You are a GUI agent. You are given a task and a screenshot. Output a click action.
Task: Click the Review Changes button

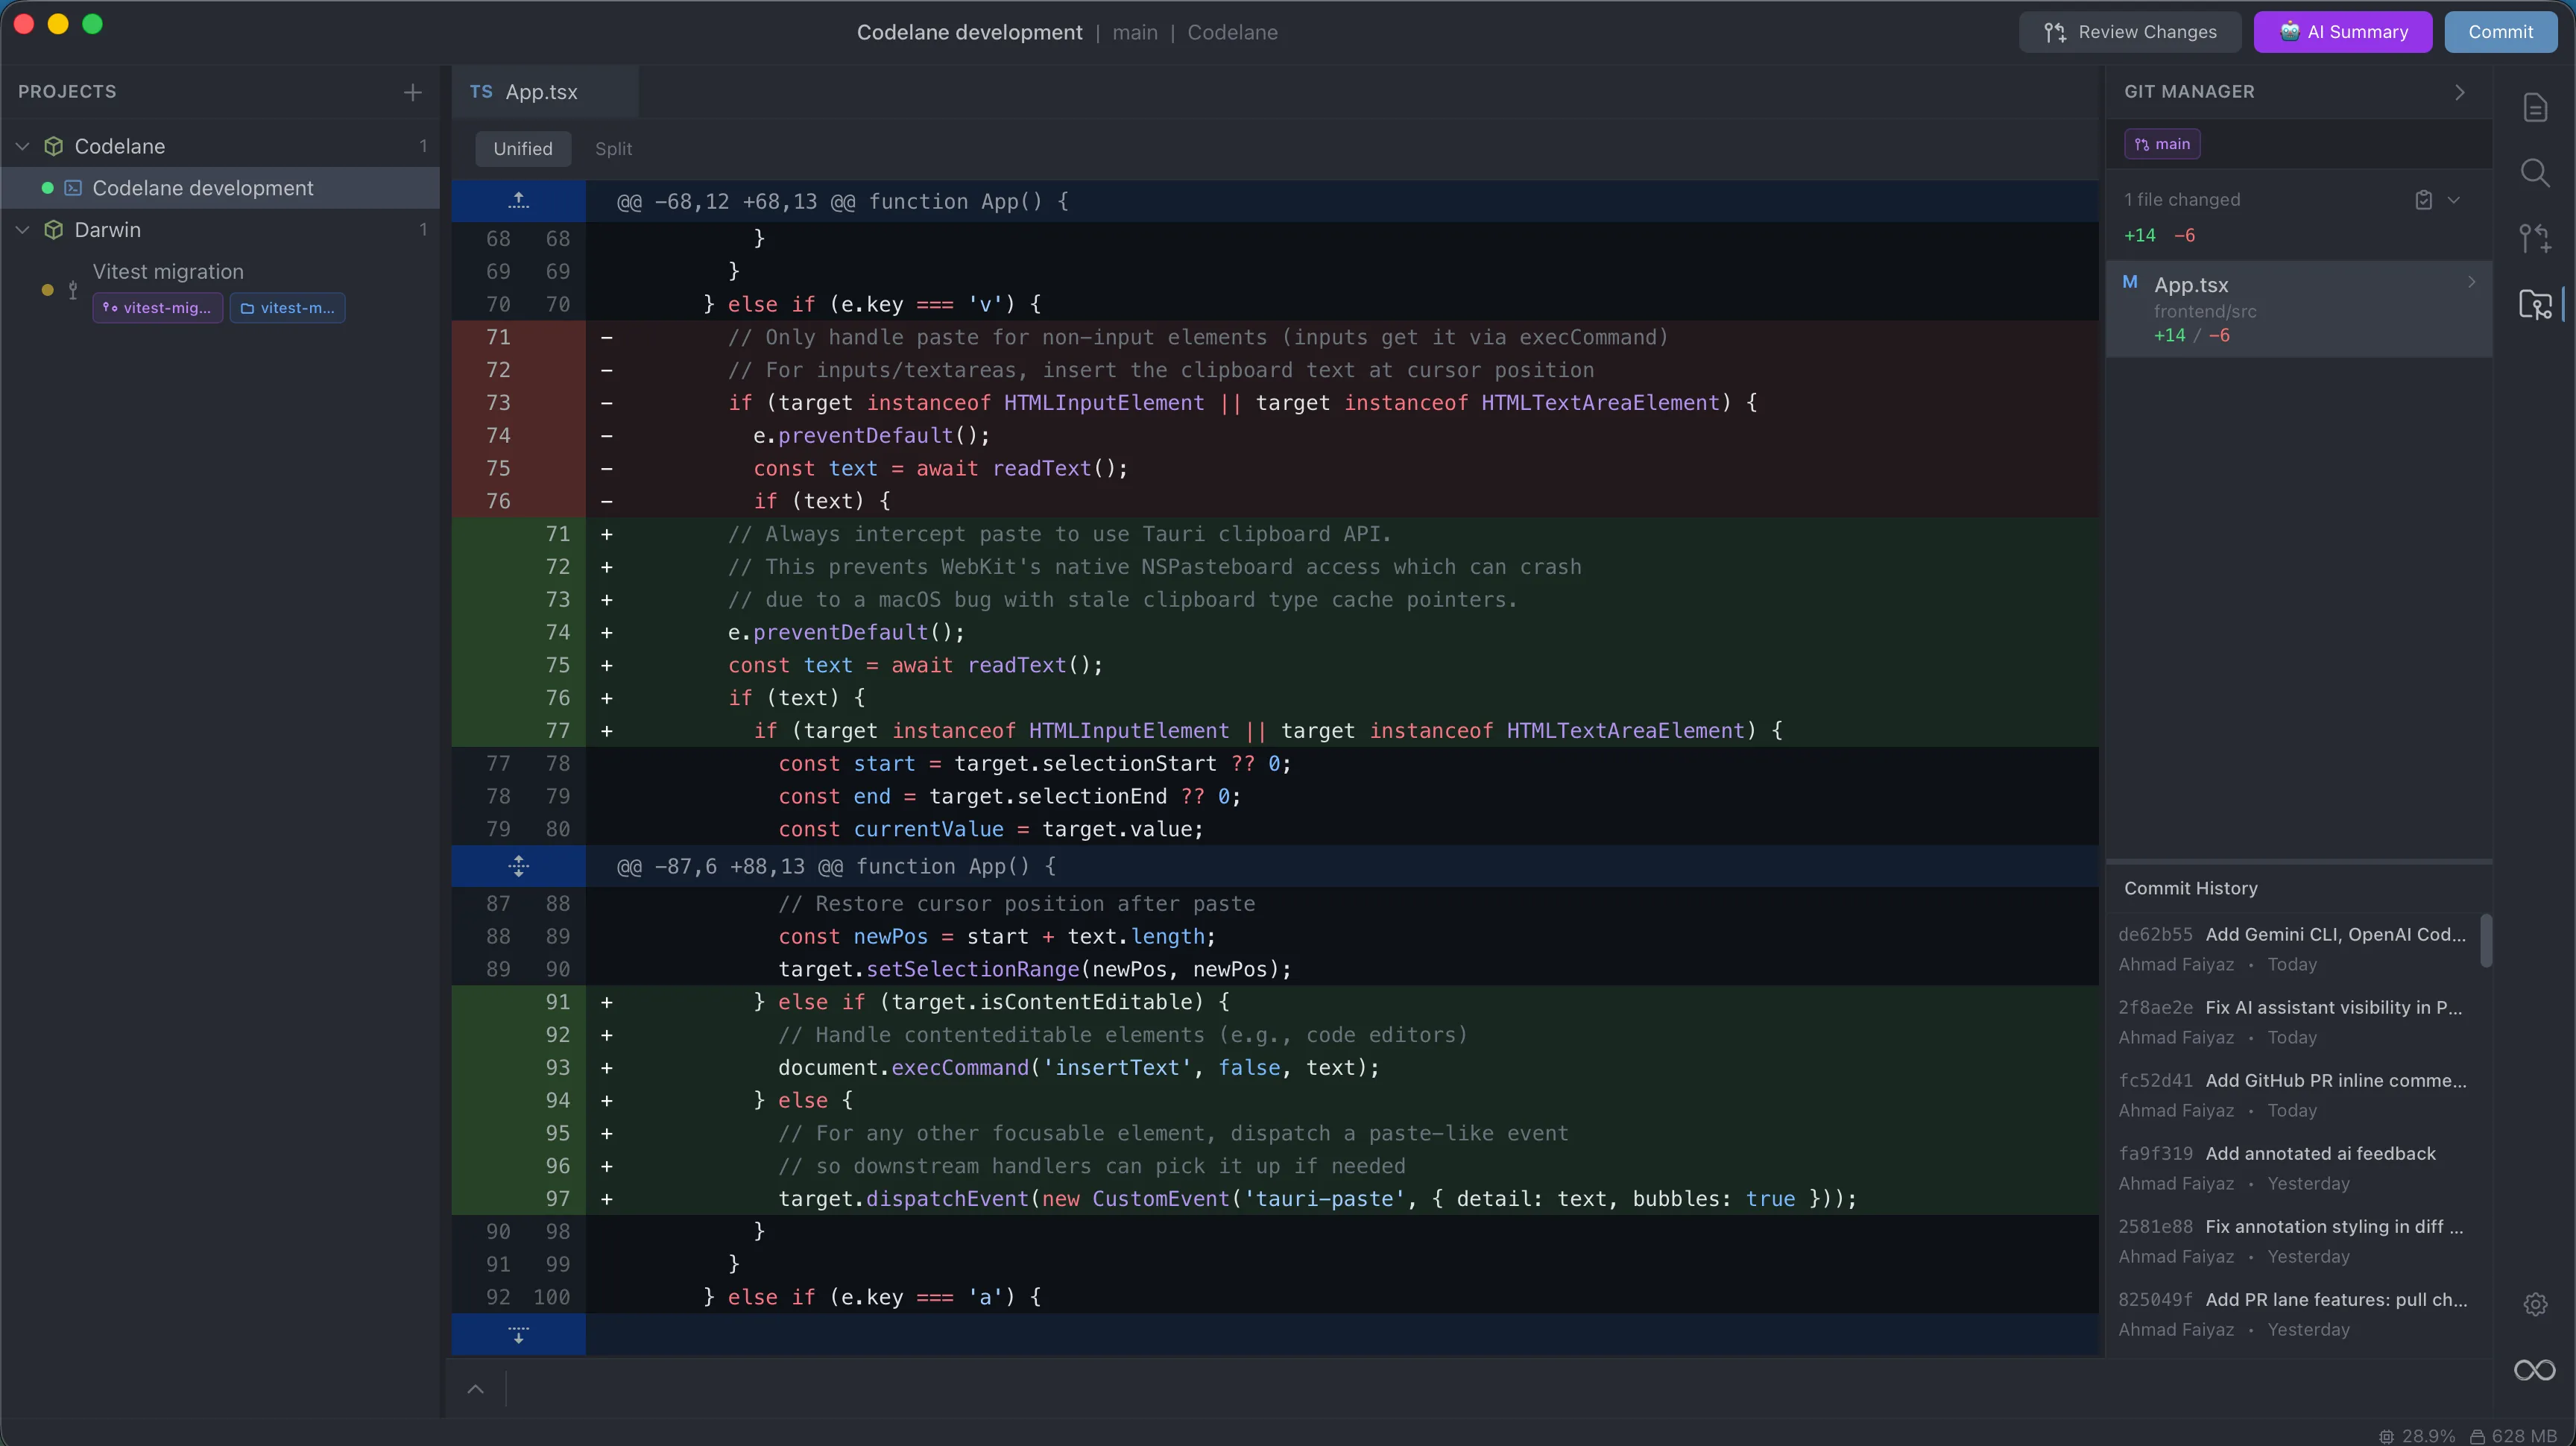[x=2130, y=31]
